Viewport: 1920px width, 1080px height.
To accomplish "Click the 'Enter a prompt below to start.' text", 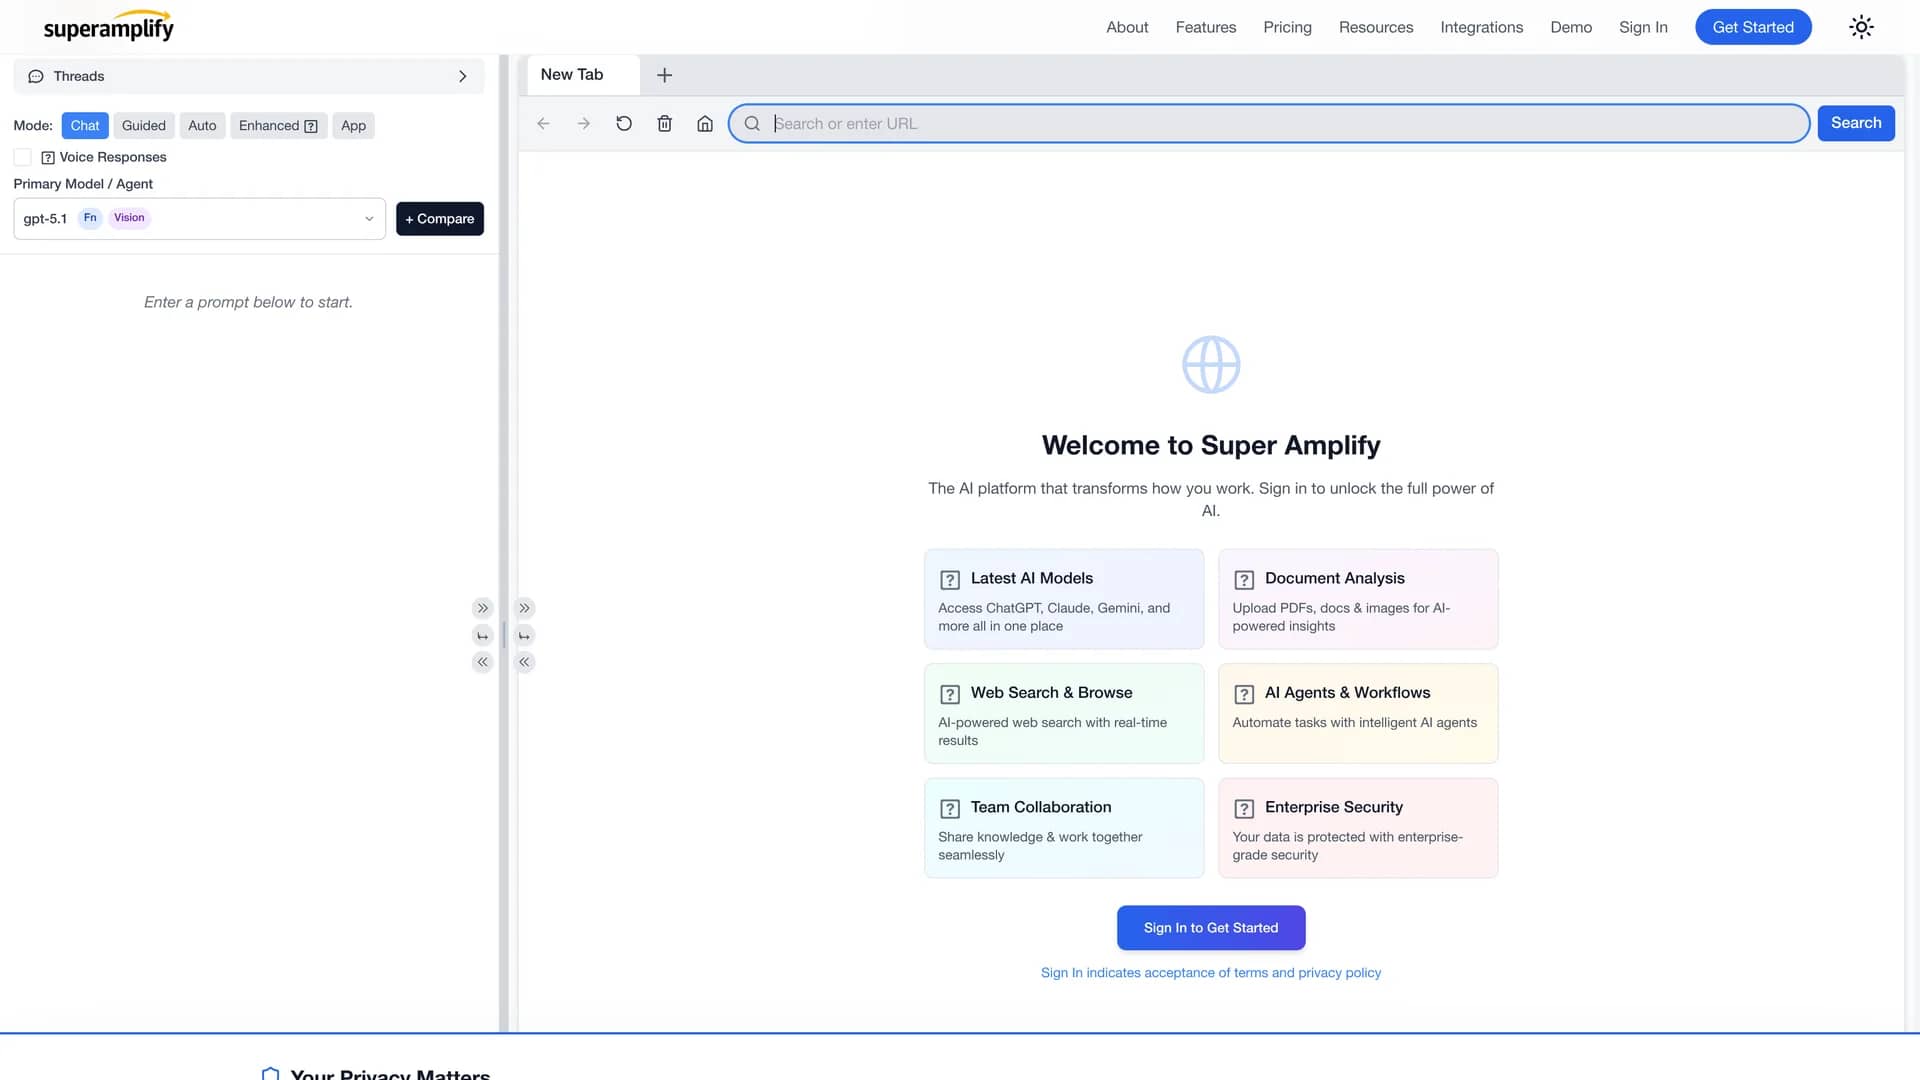I will point(248,302).
